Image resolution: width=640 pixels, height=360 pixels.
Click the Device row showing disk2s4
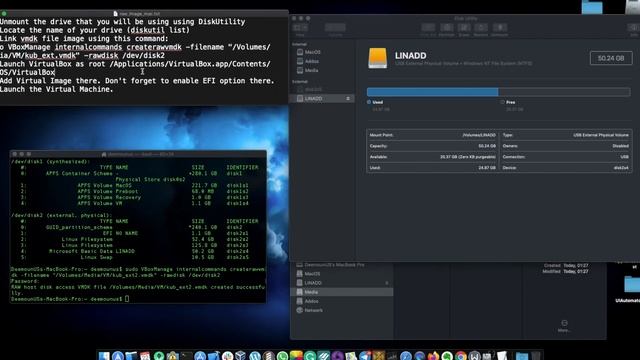coord(566,168)
